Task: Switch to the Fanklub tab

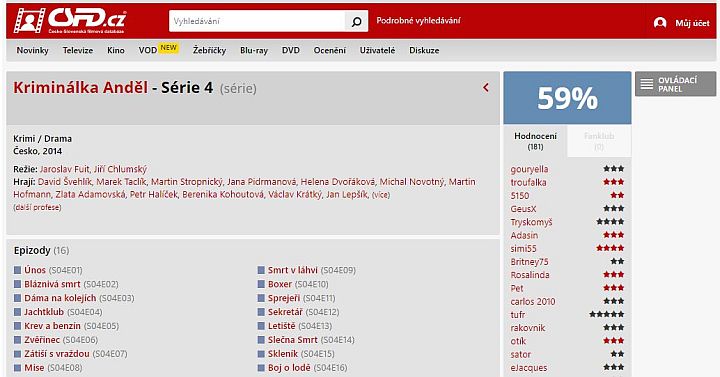Action: 599,141
